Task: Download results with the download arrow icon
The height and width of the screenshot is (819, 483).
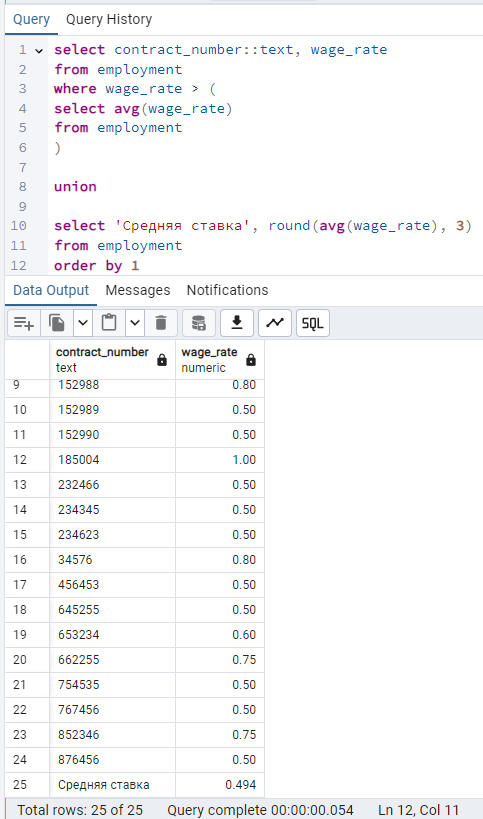Action: pos(237,323)
